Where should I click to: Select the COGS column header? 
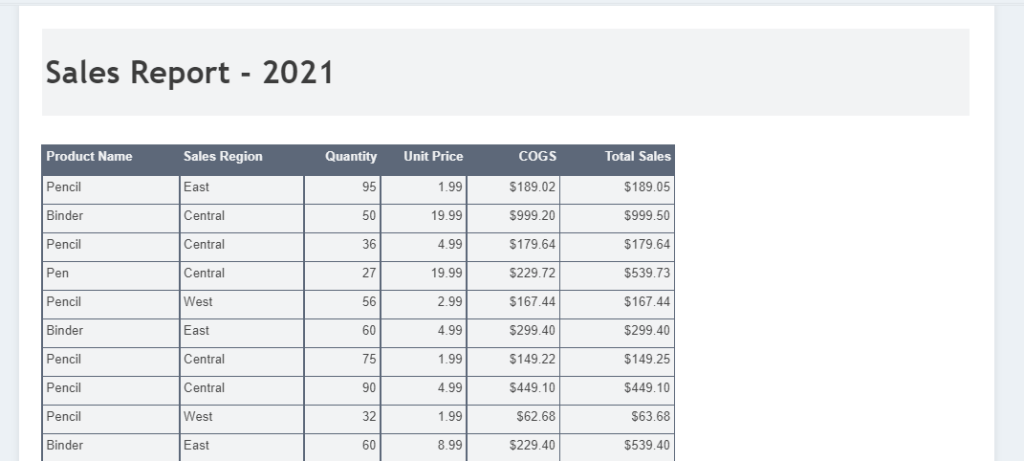537,156
